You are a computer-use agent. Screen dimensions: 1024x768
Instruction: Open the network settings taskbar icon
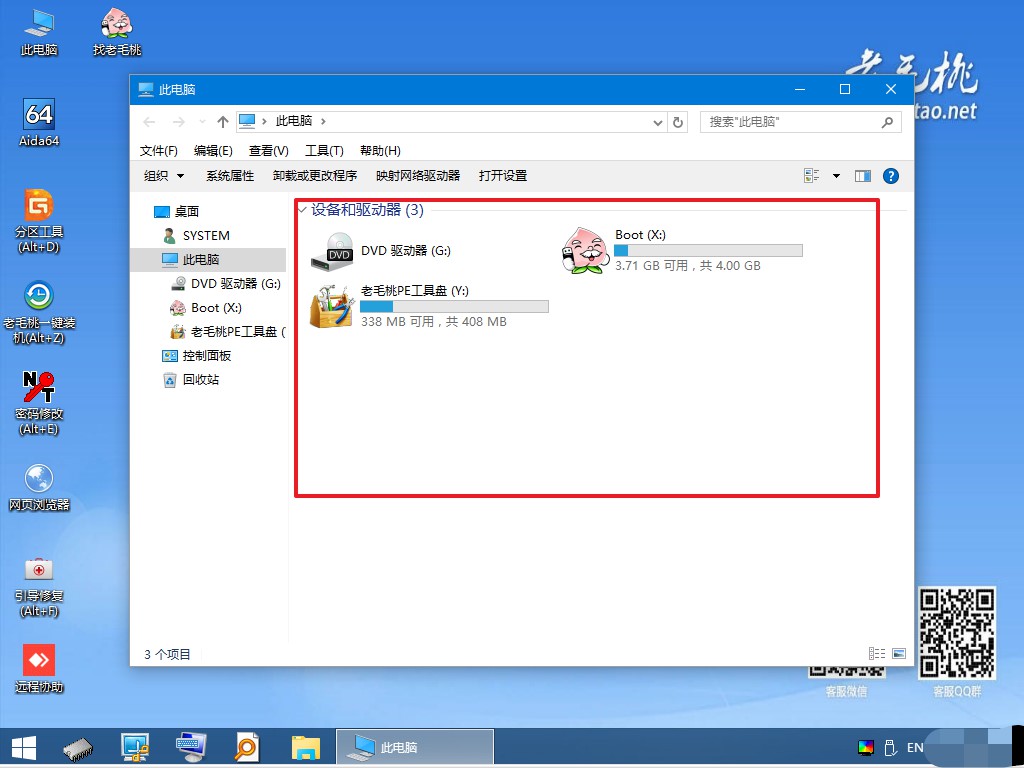click(135, 748)
